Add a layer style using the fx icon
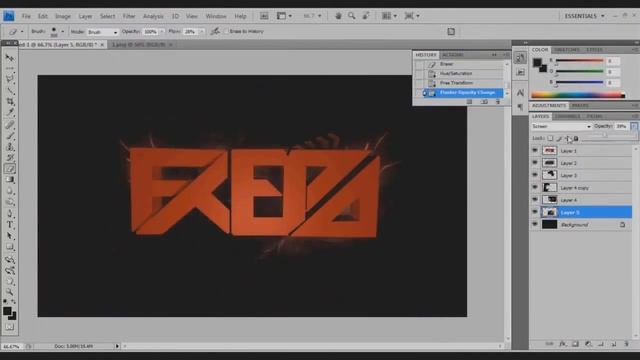The width and height of the screenshot is (640, 360). click(x=562, y=344)
